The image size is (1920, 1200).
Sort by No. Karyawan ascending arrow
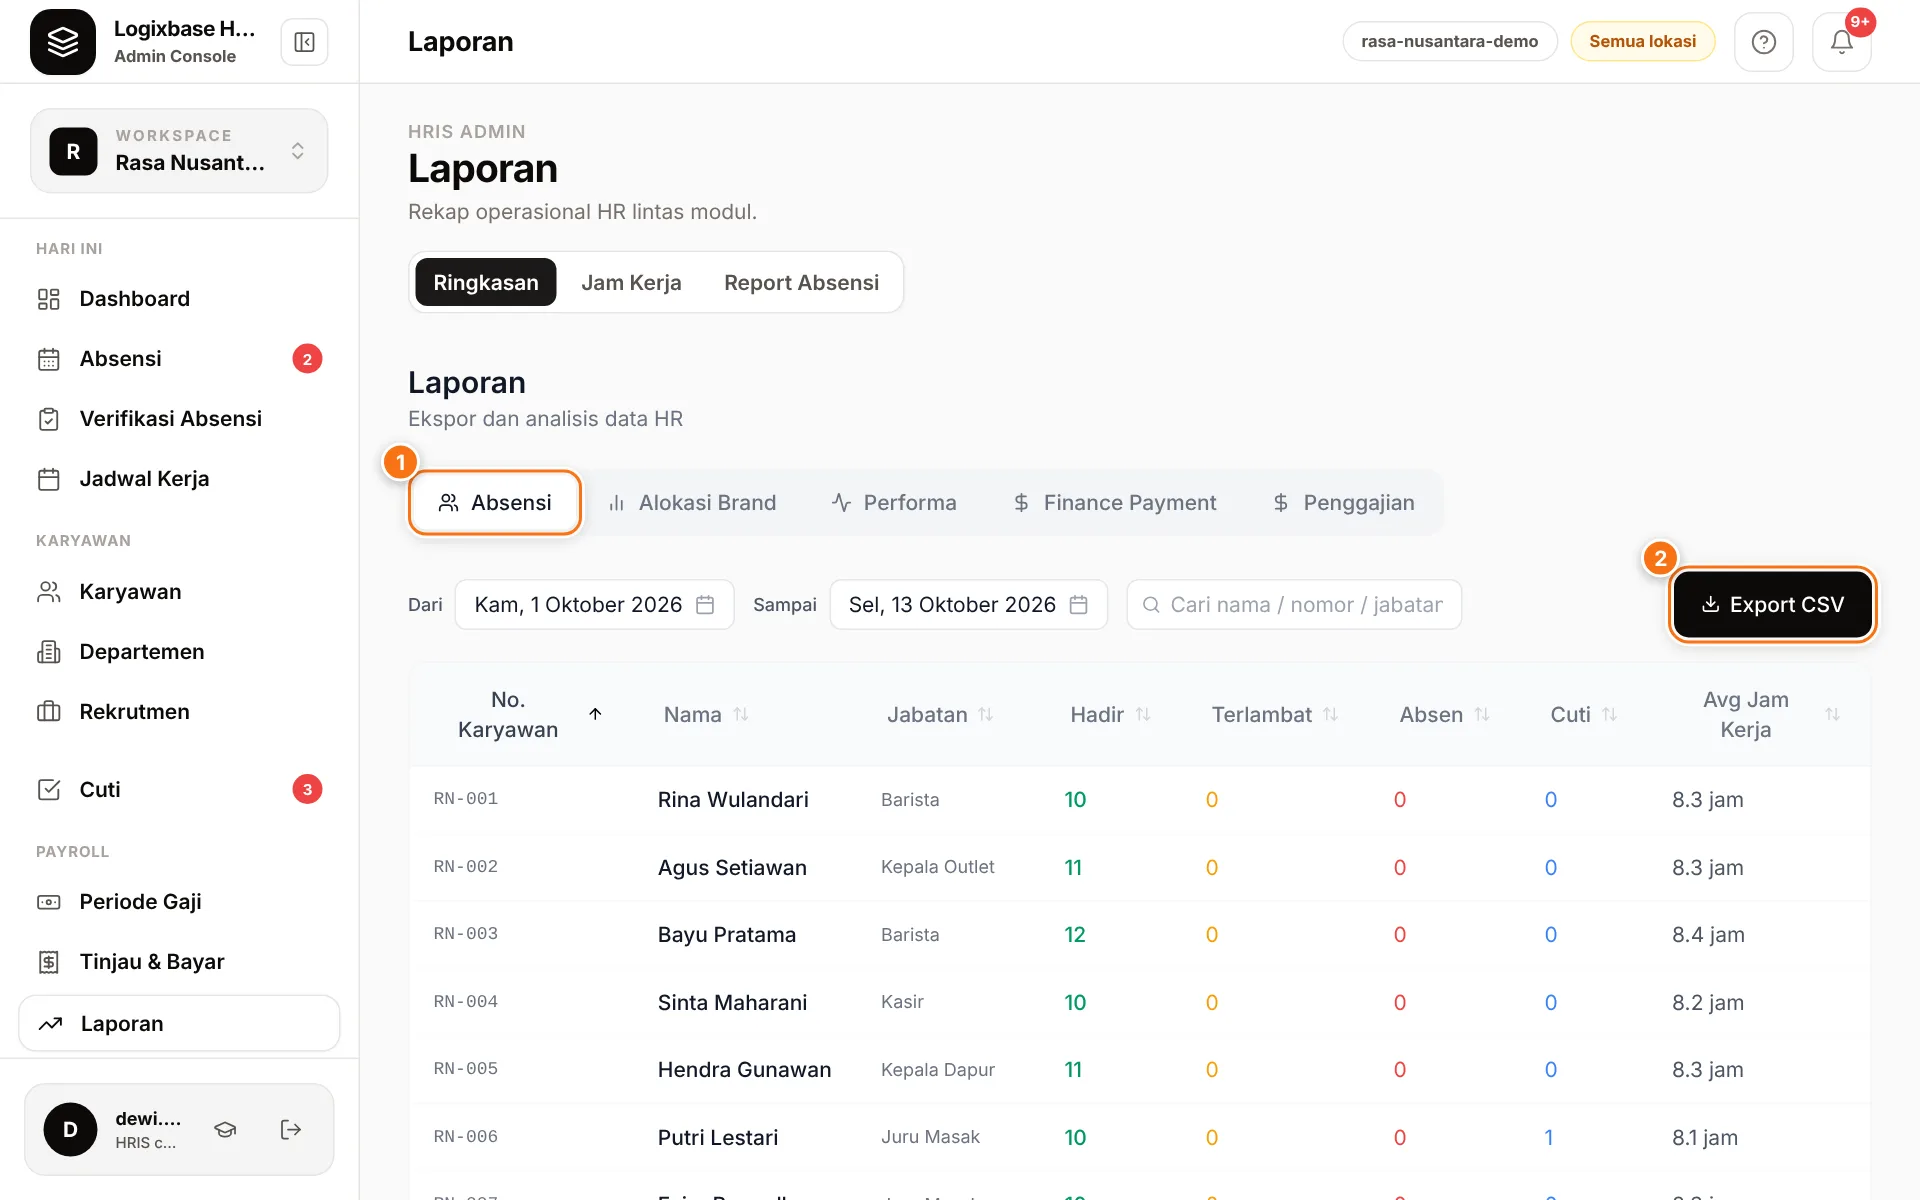click(x=595, y=714)
